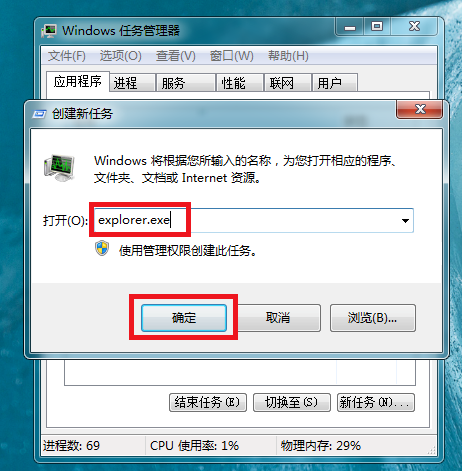Click the 创建新任务 dialog title icon
The width and height of the screenshot is (462, 471).
pos(39,114)
